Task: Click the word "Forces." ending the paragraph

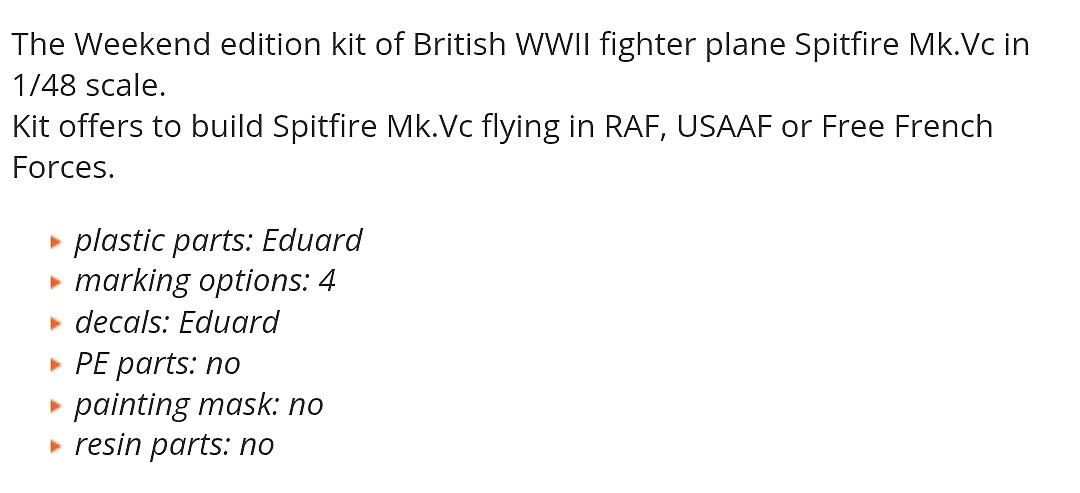Action: pyautogui.click(x=64, y=168)
